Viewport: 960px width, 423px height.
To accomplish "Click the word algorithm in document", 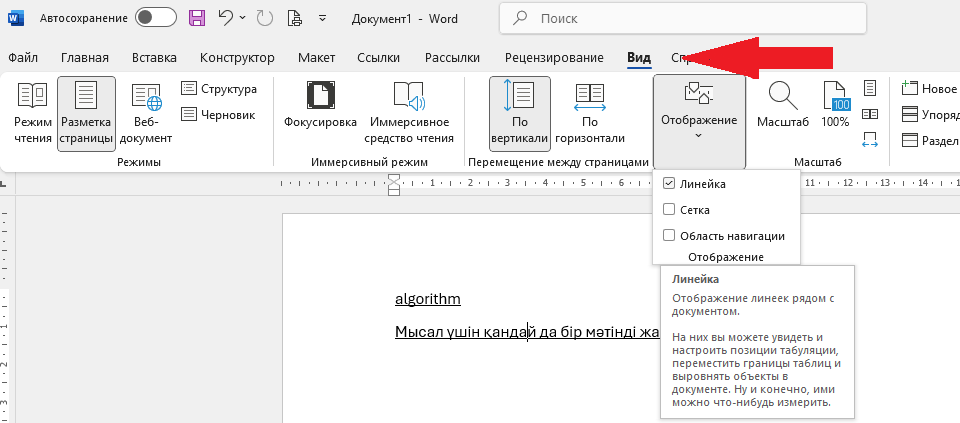I will (427, 299).
